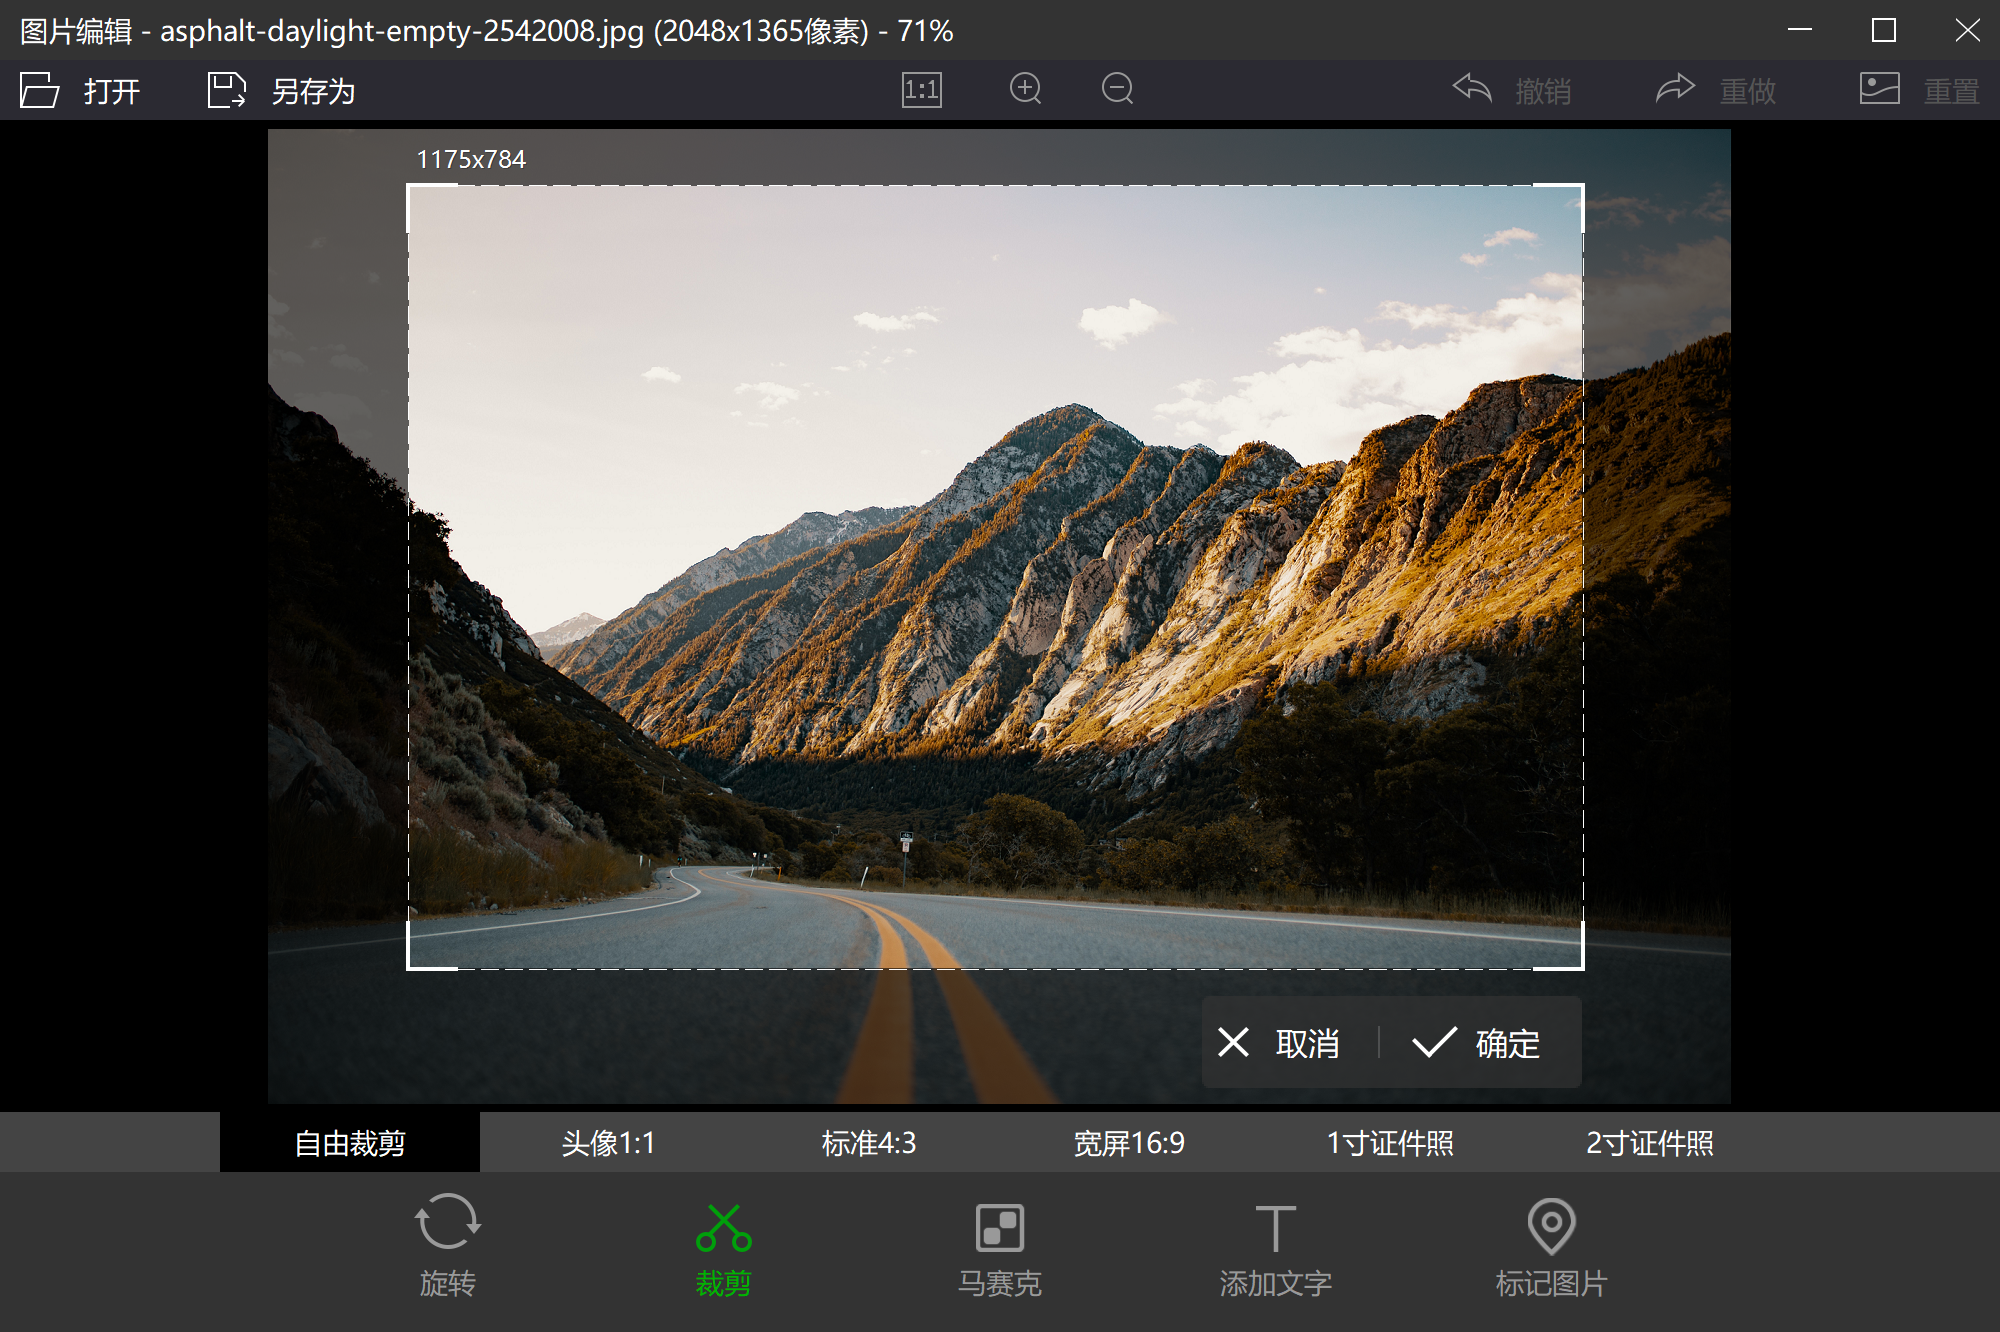
Task: Select the Crop scissors tool
Action: pyautogui.click(x=723, y=1229)
